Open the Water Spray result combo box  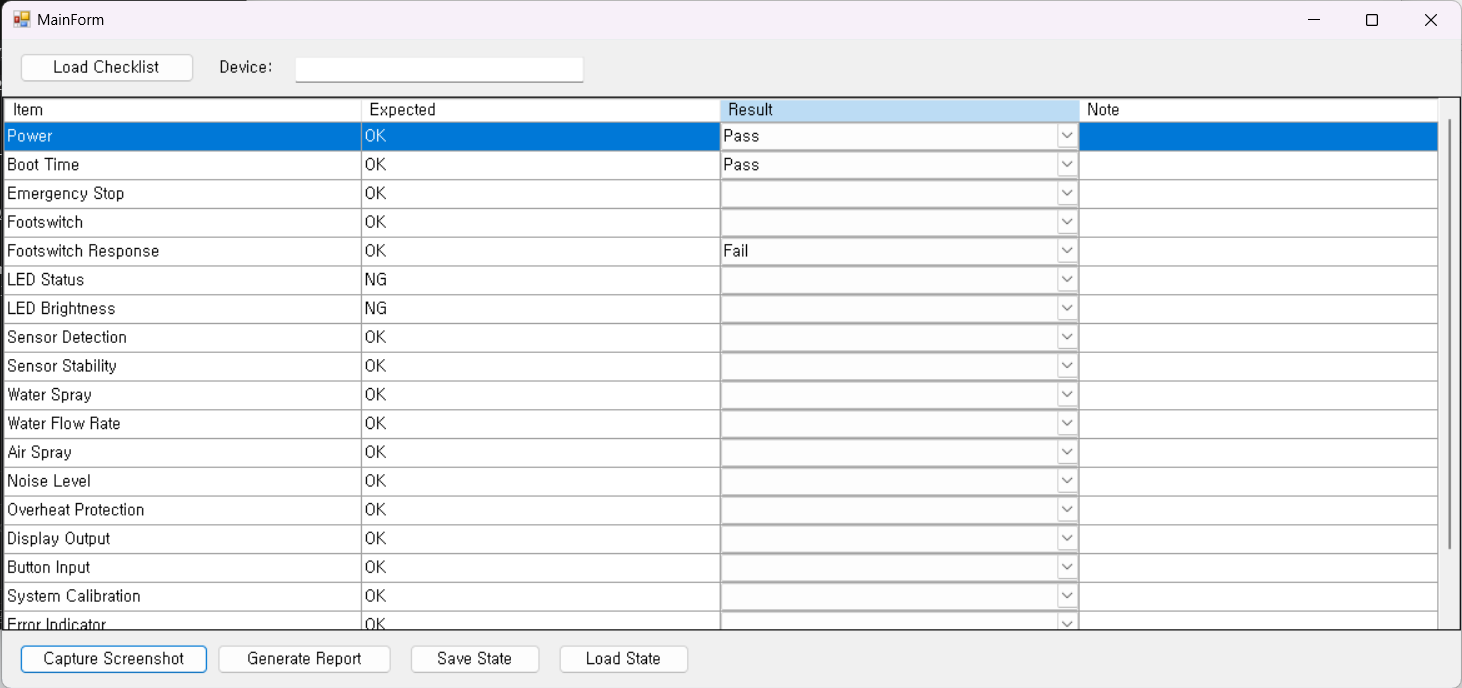click(x=1067, y=395)
